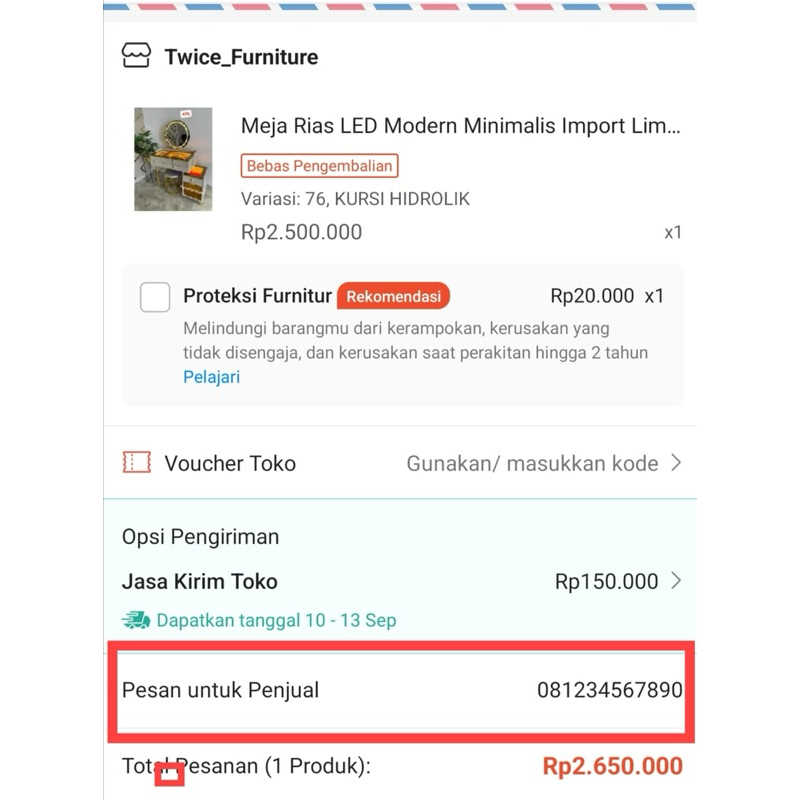Open the Meja Rias product thumbnail
This screenshot has width=800, height=800.
click(x=173, y=159)
